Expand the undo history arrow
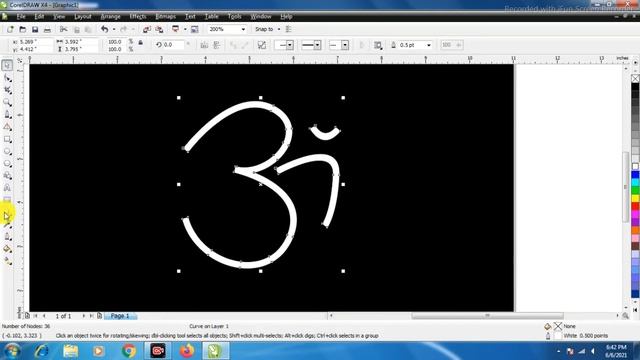 pos(113,29)
